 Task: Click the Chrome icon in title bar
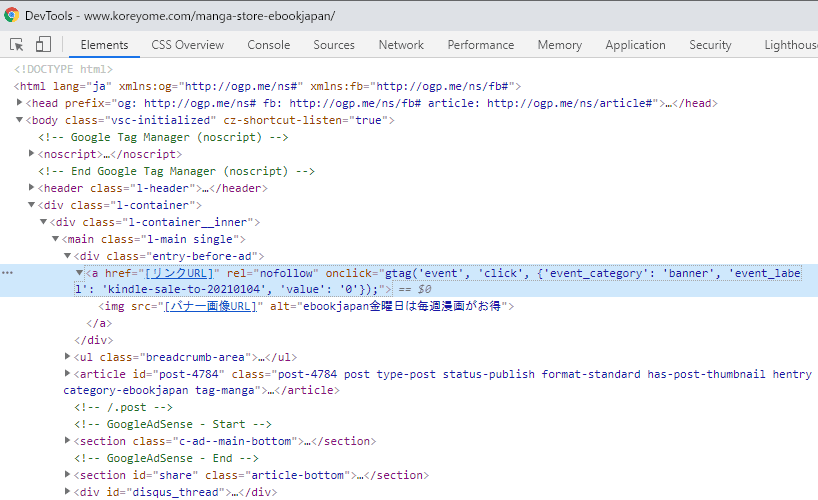[11, 15]
